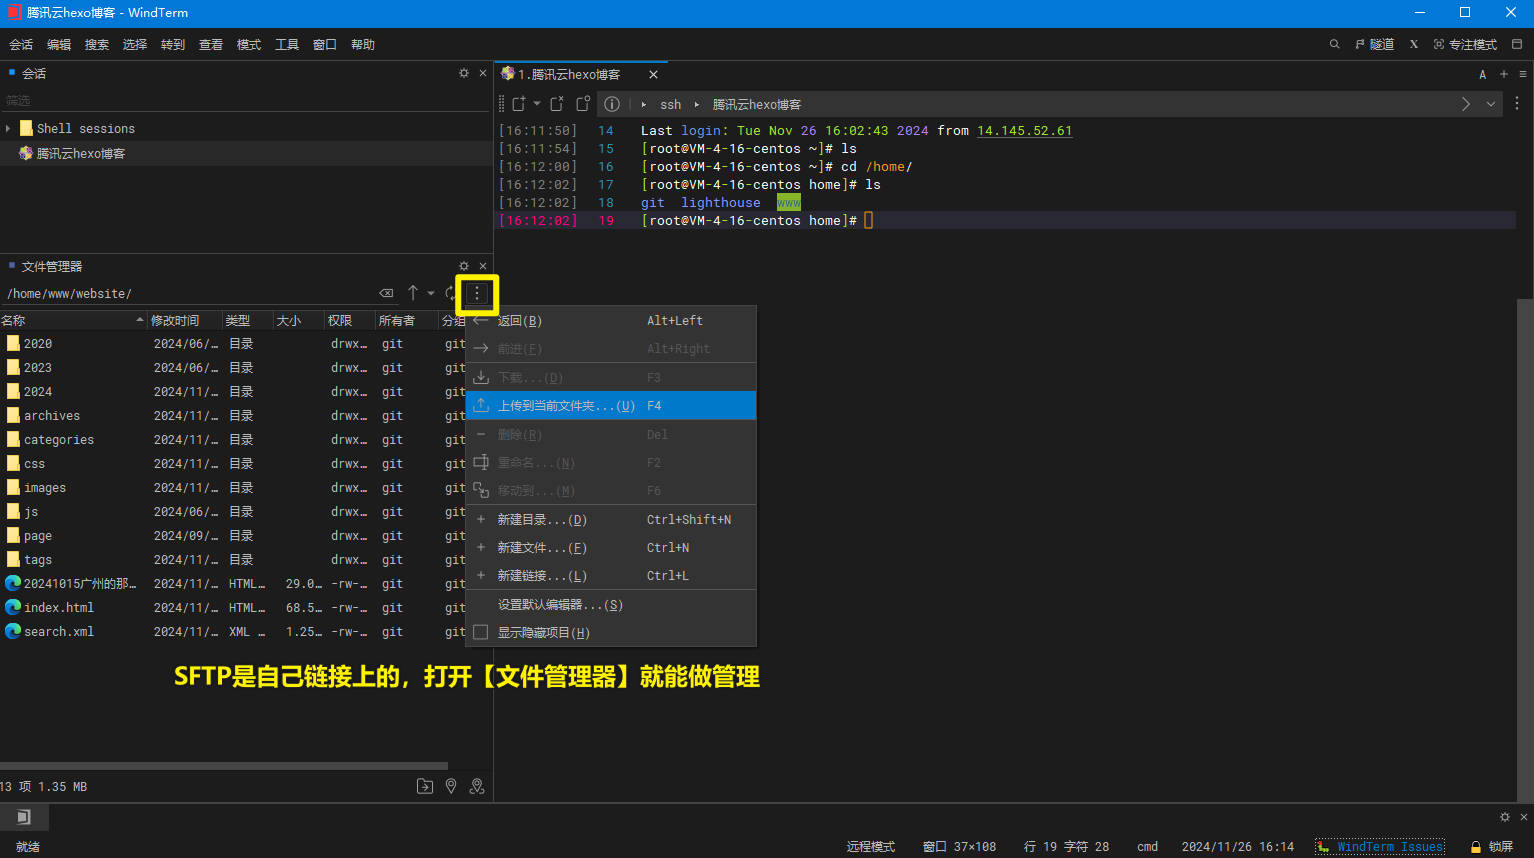Select the search.xml file

59,632
